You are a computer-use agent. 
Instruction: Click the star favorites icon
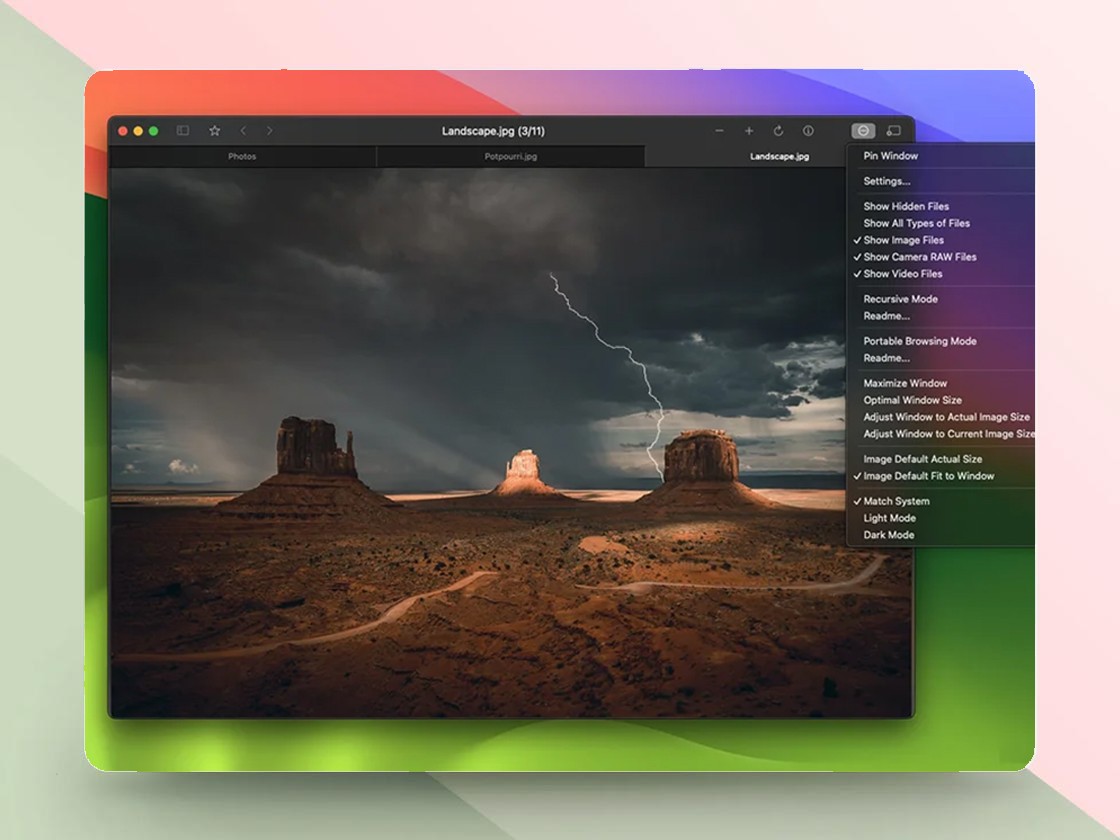214,131
